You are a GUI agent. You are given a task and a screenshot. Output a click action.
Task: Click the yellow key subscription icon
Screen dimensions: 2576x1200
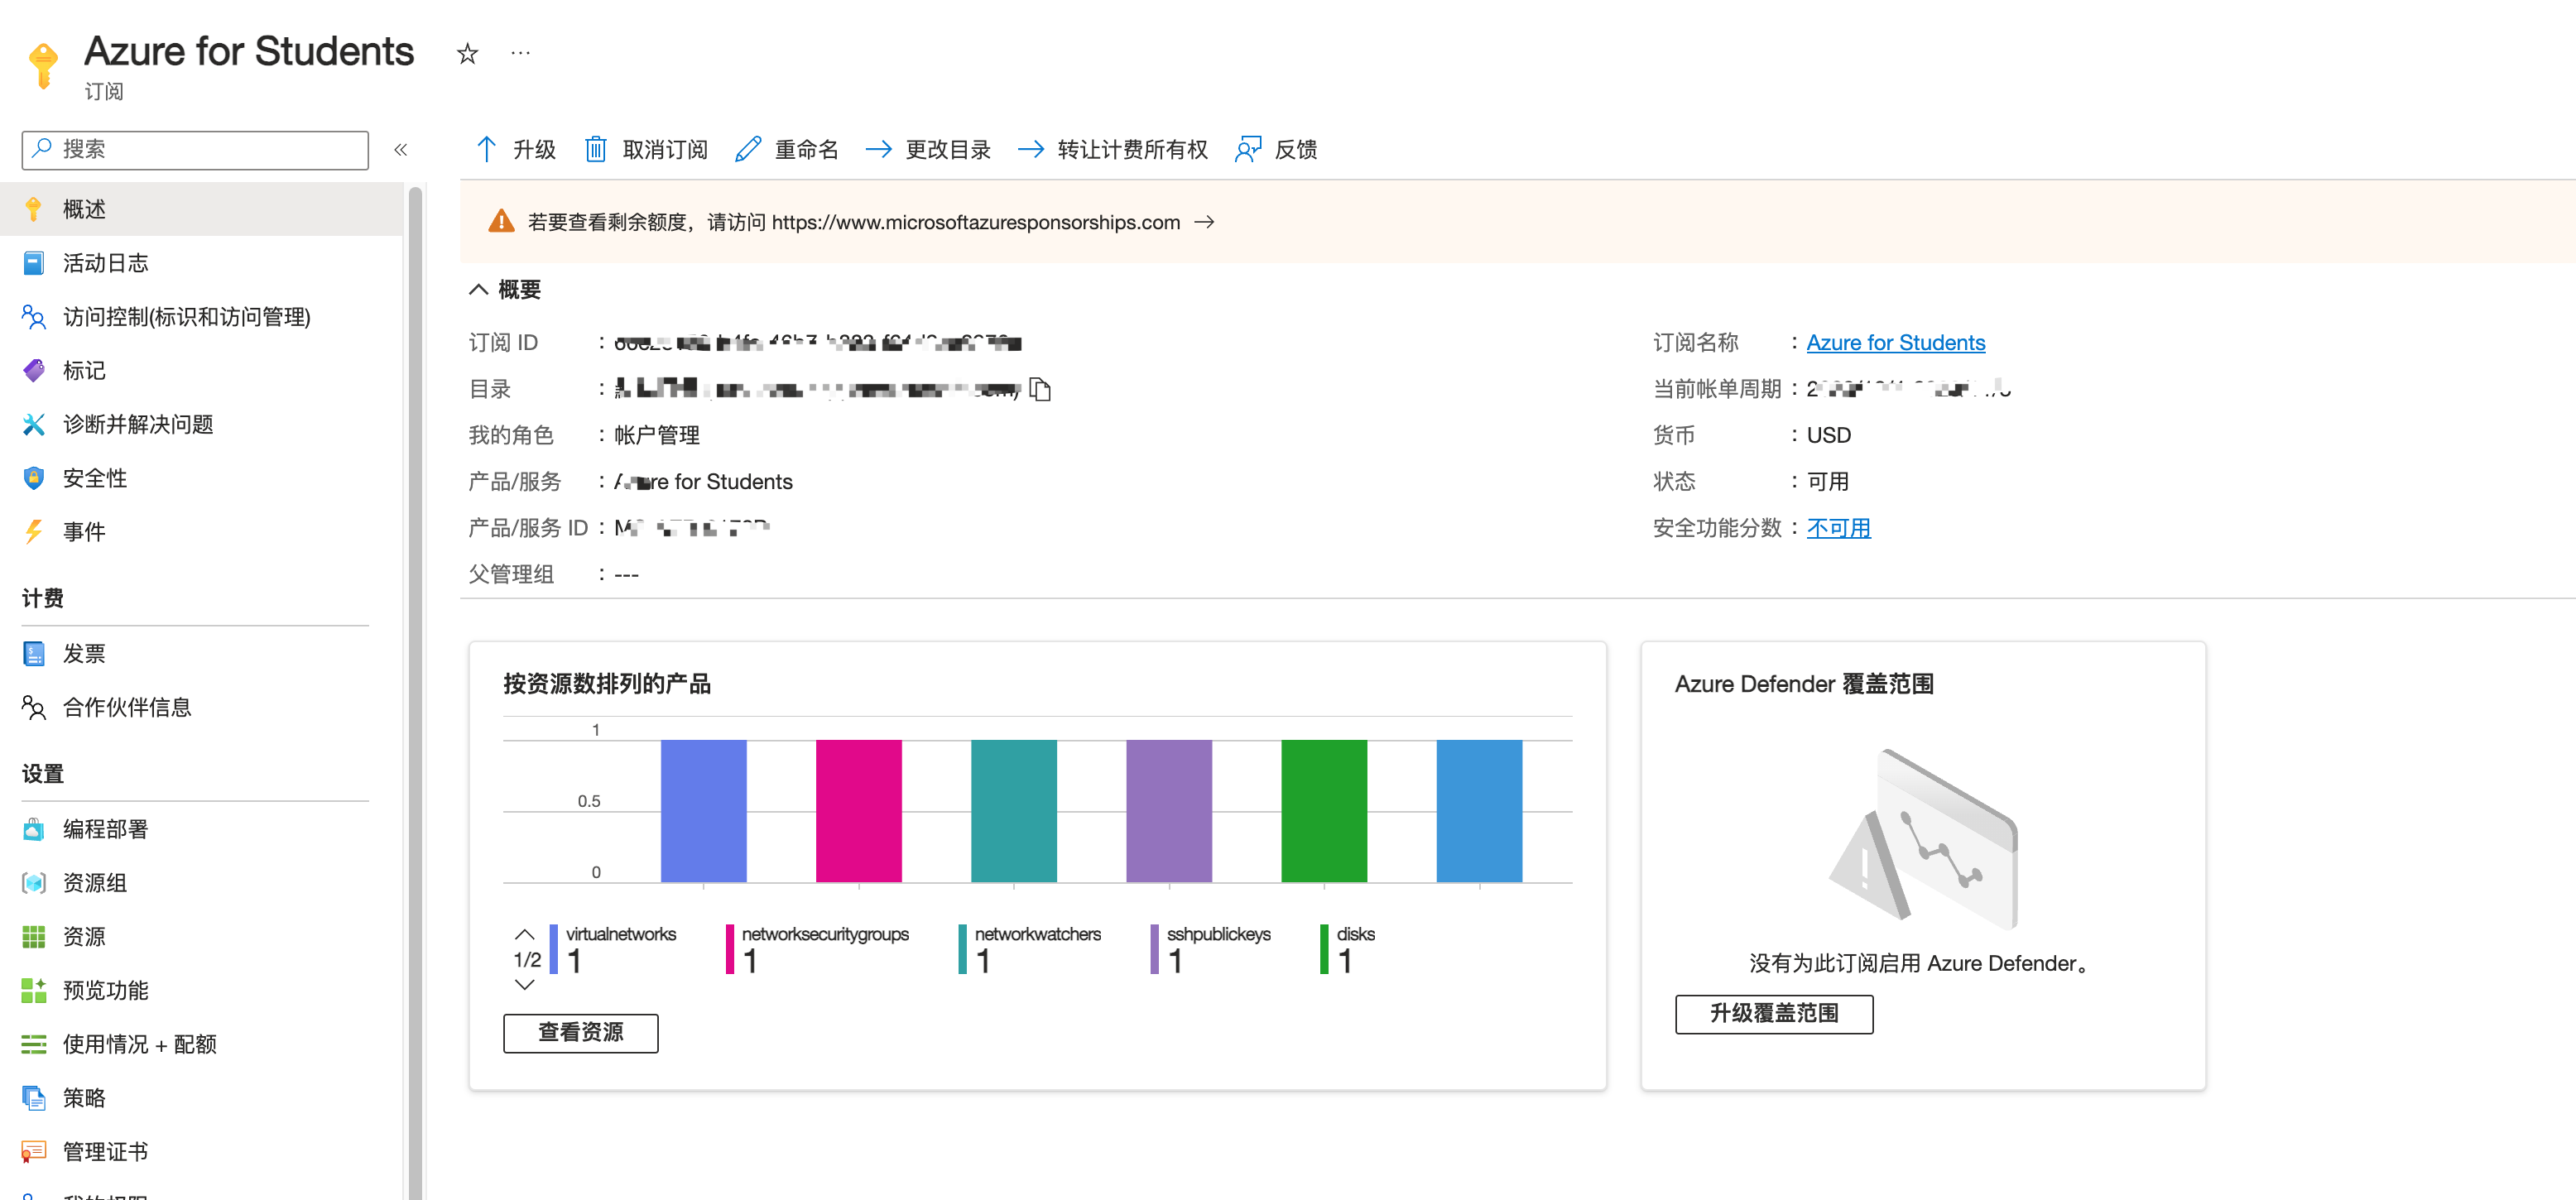point(43,65)
